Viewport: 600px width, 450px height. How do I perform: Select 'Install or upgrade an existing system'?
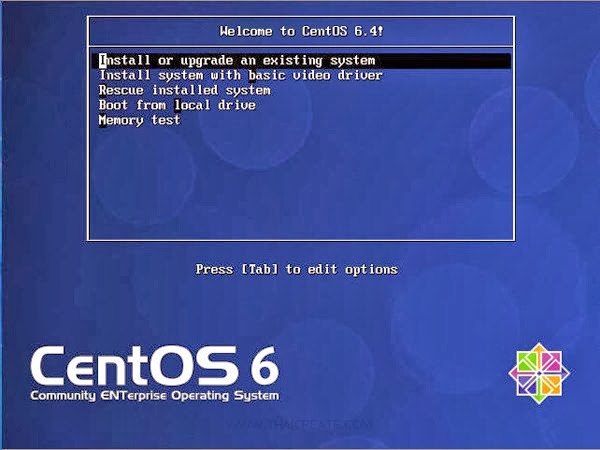coord(301,61)
